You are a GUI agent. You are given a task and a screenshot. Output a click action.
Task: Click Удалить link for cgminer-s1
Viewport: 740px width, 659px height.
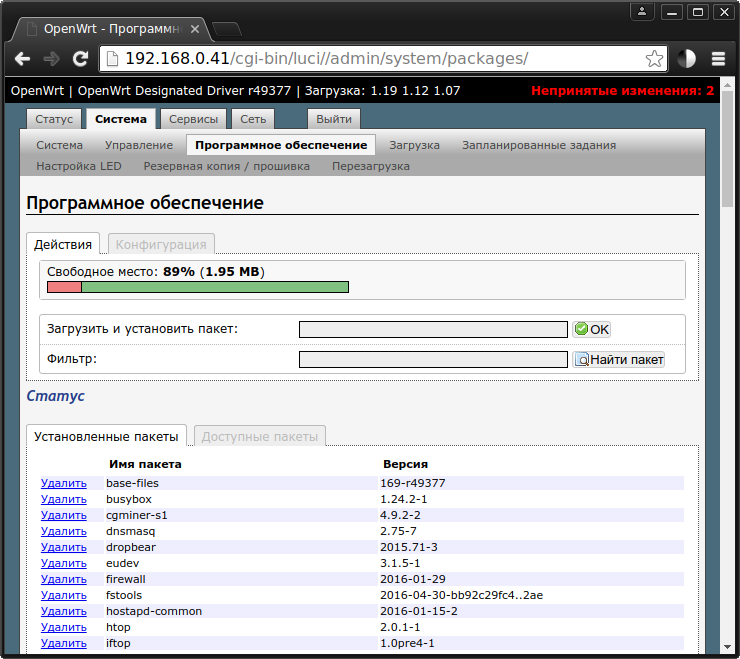pos(64,515)
